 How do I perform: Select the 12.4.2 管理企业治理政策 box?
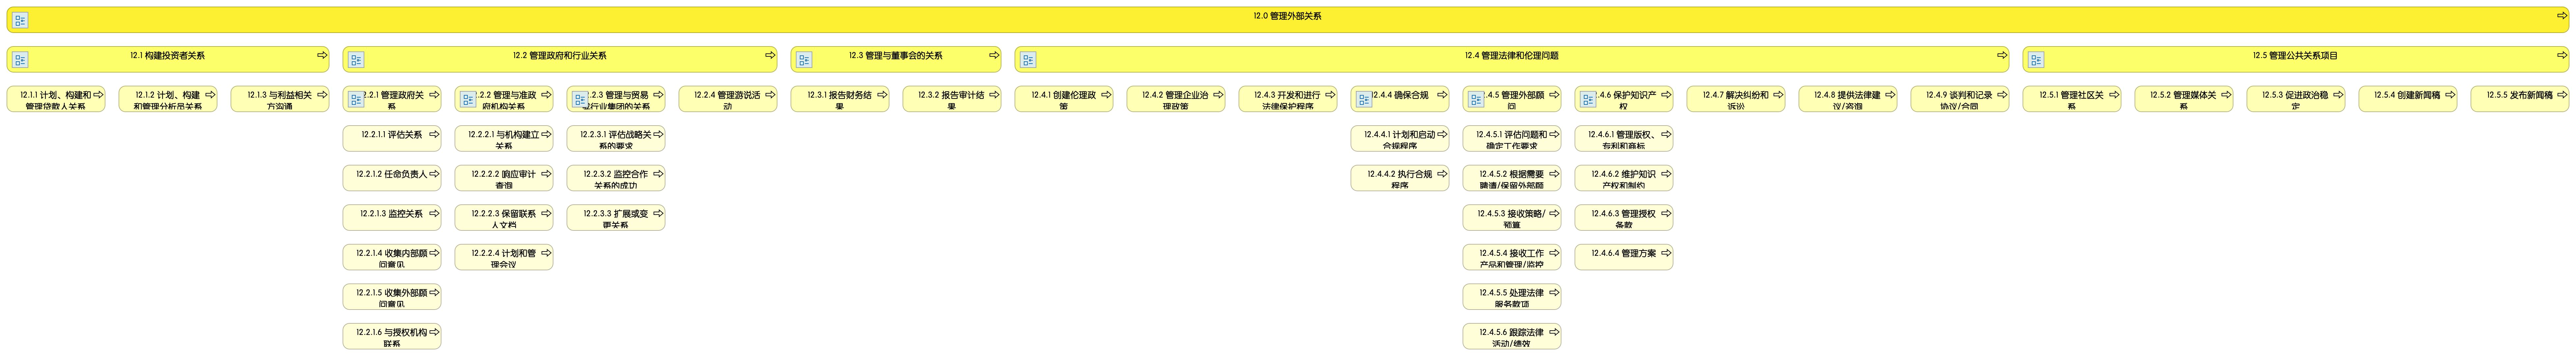[1176, 99]
